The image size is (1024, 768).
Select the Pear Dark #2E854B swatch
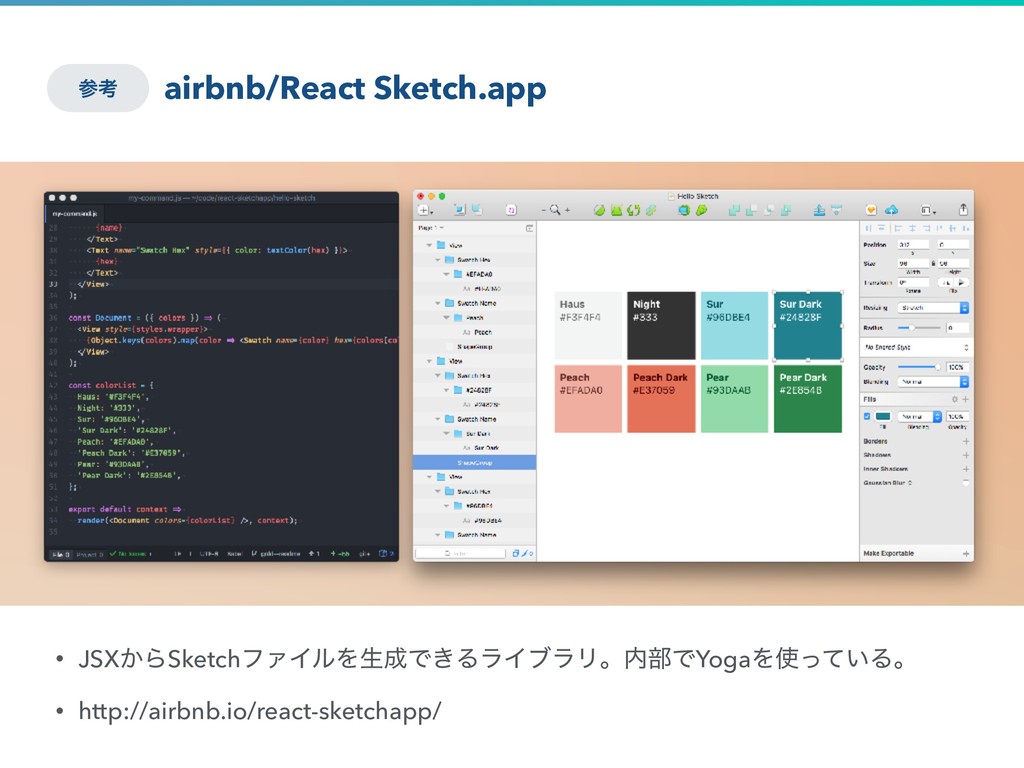[808, 398]
